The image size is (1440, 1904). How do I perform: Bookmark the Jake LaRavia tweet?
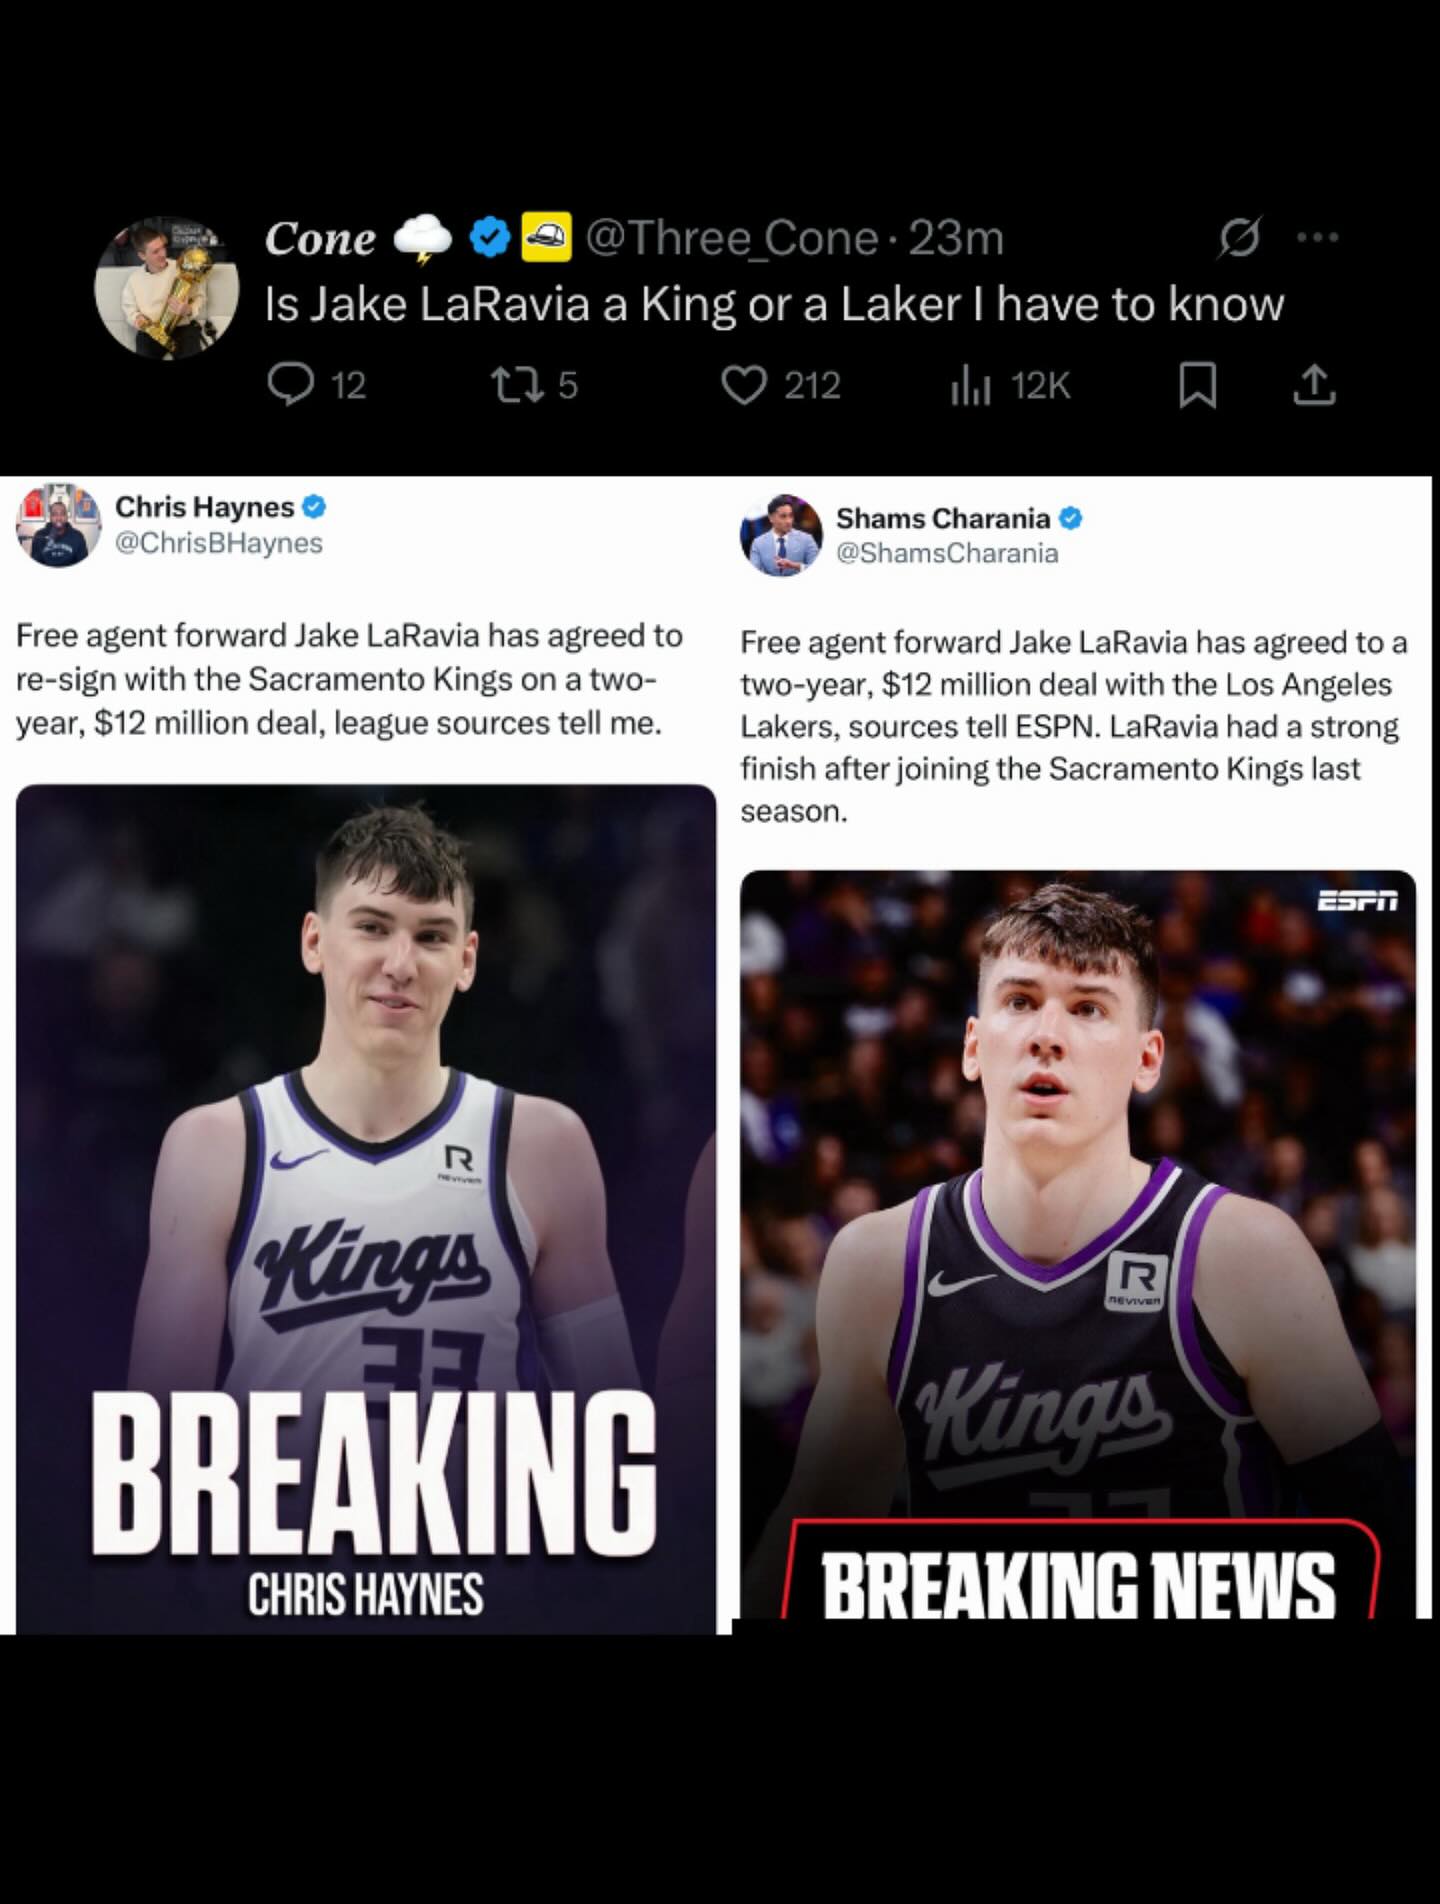click(x=1197, y=386)
